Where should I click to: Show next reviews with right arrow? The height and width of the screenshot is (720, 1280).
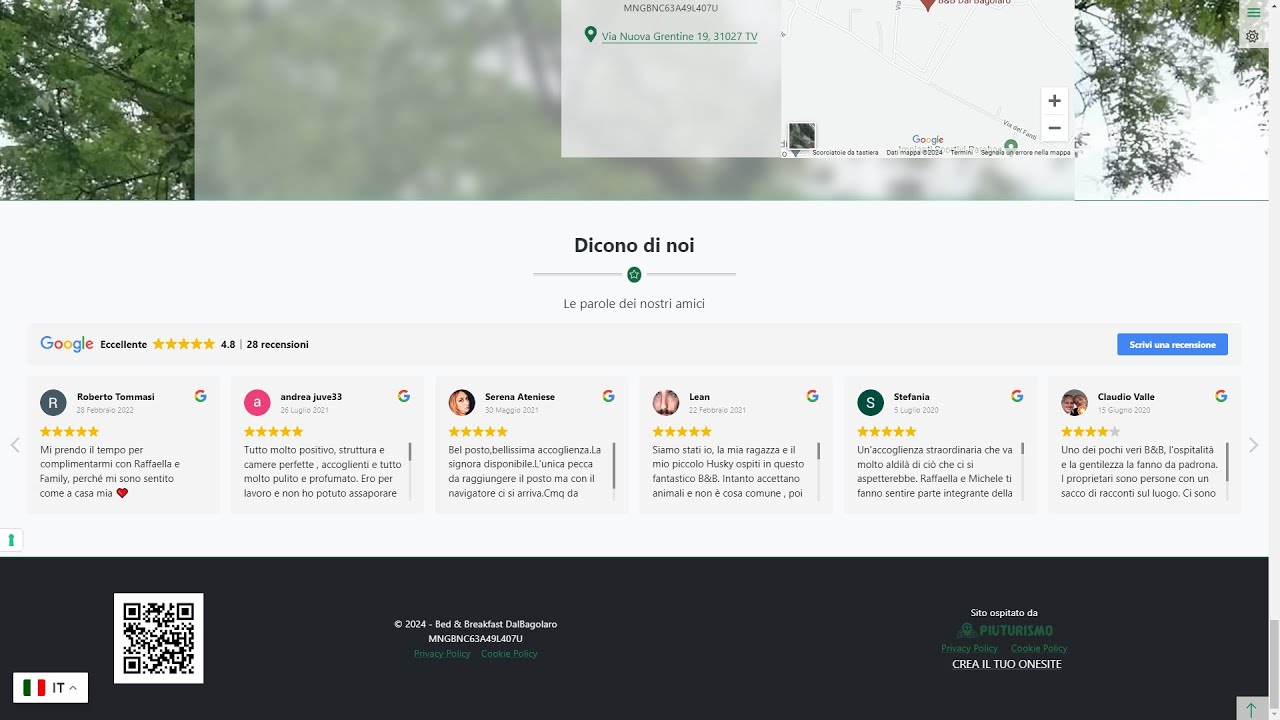(1253, 445)
